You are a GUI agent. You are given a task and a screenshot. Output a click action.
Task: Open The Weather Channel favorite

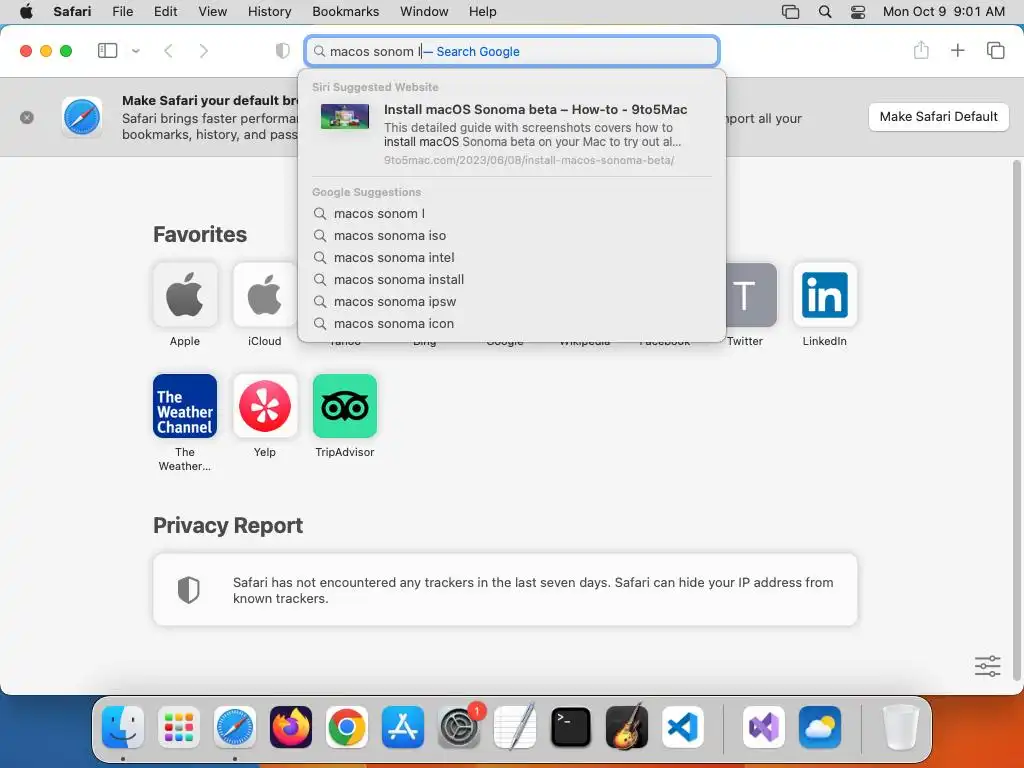[x=185, y=406]
